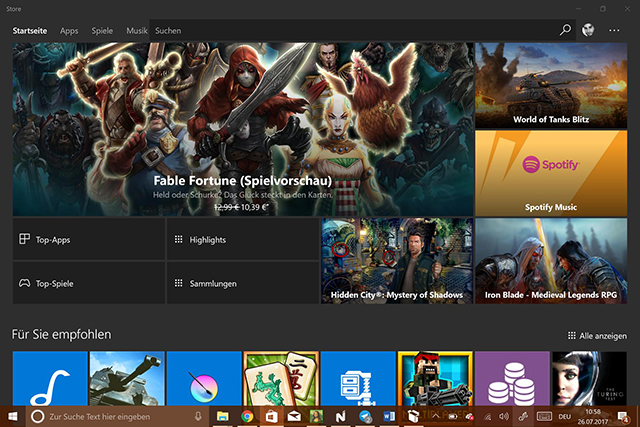Open the World of Tanks Blitz tile

pyautogui.click(x=551, y=86)
